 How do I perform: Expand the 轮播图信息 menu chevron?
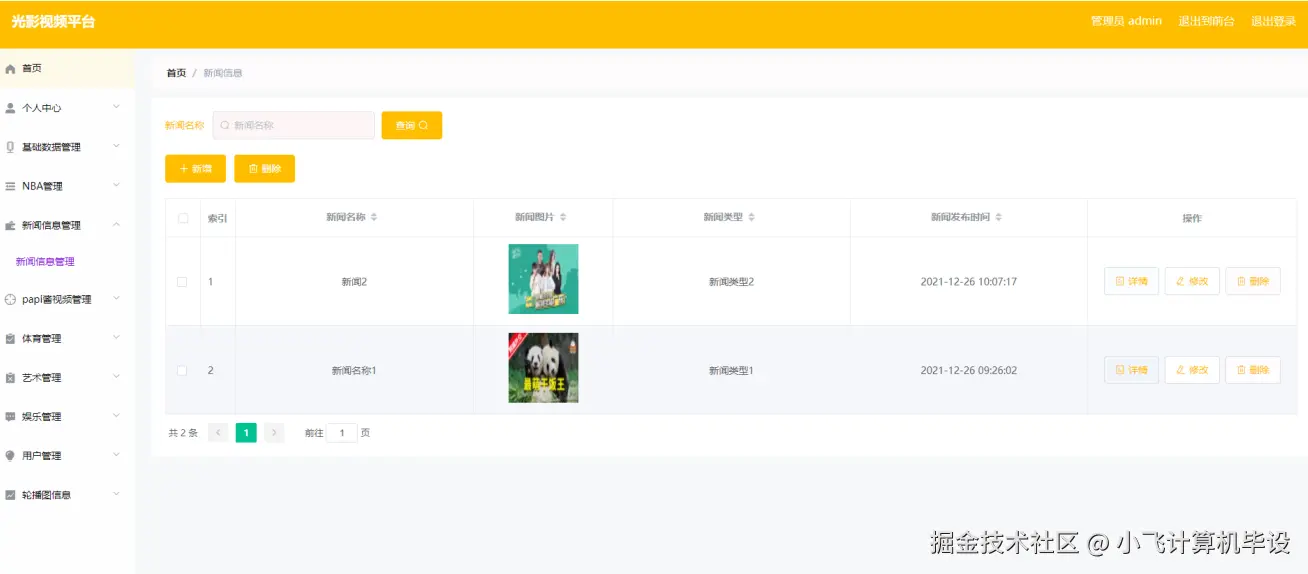click(116, 493)
